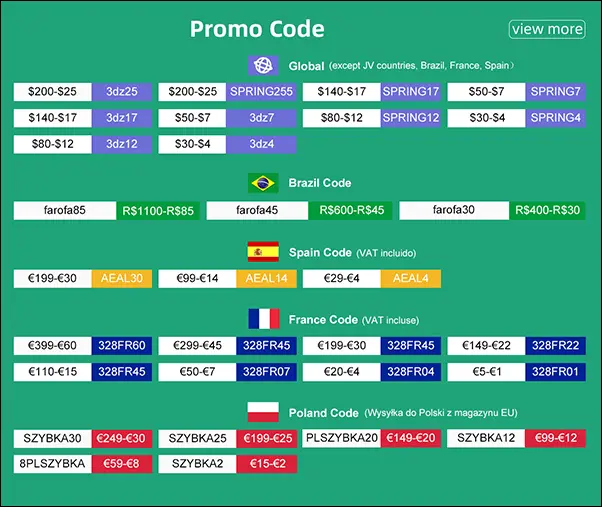Copy the 328FR60 France code

coord(121,346)
